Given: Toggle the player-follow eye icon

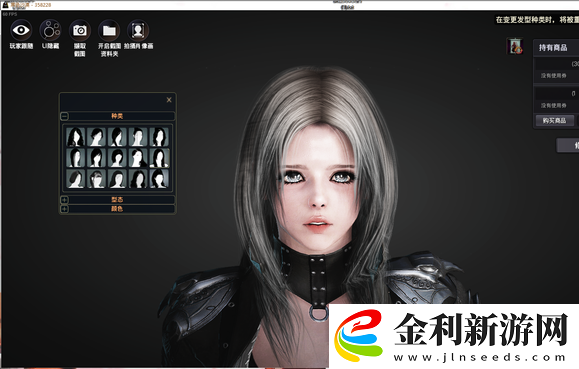Looking at the screenshot, I should [x=21, y=30].
